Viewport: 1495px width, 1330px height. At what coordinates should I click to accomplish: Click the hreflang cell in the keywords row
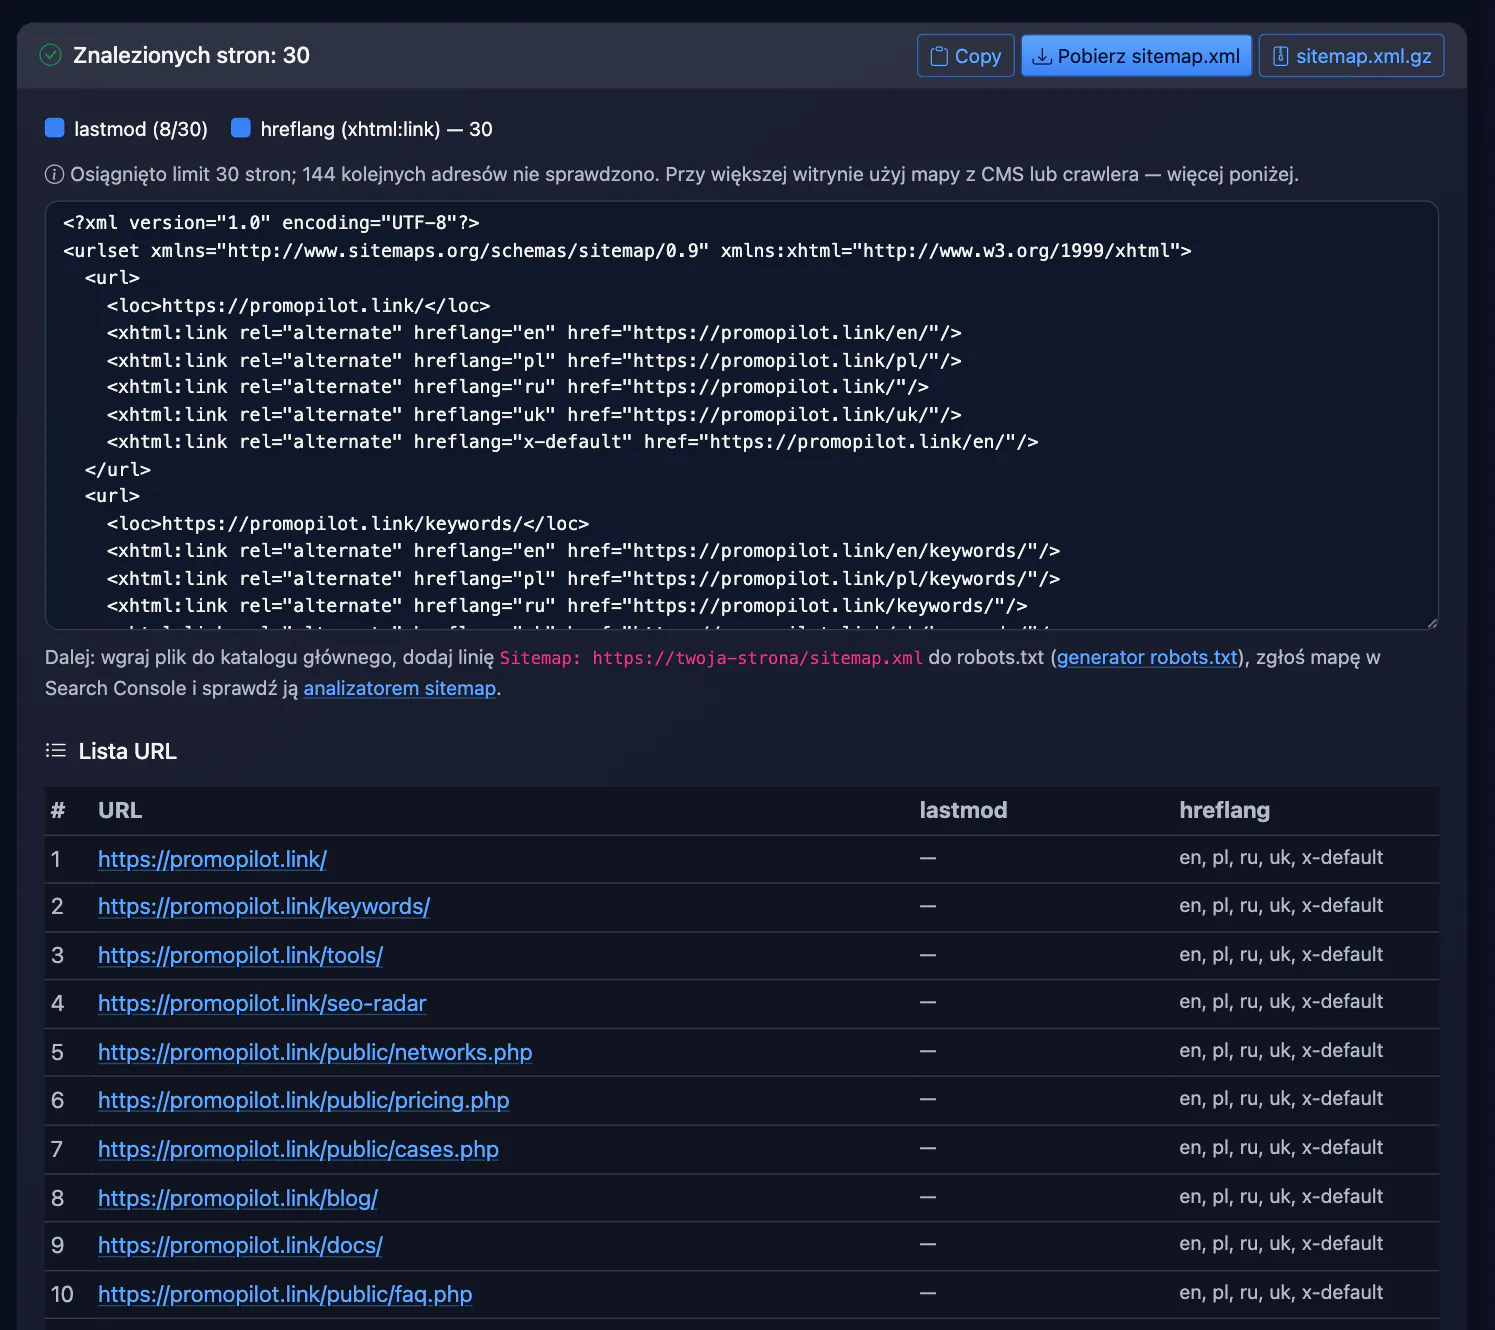pyautogui.click(x=1281, y=905)
